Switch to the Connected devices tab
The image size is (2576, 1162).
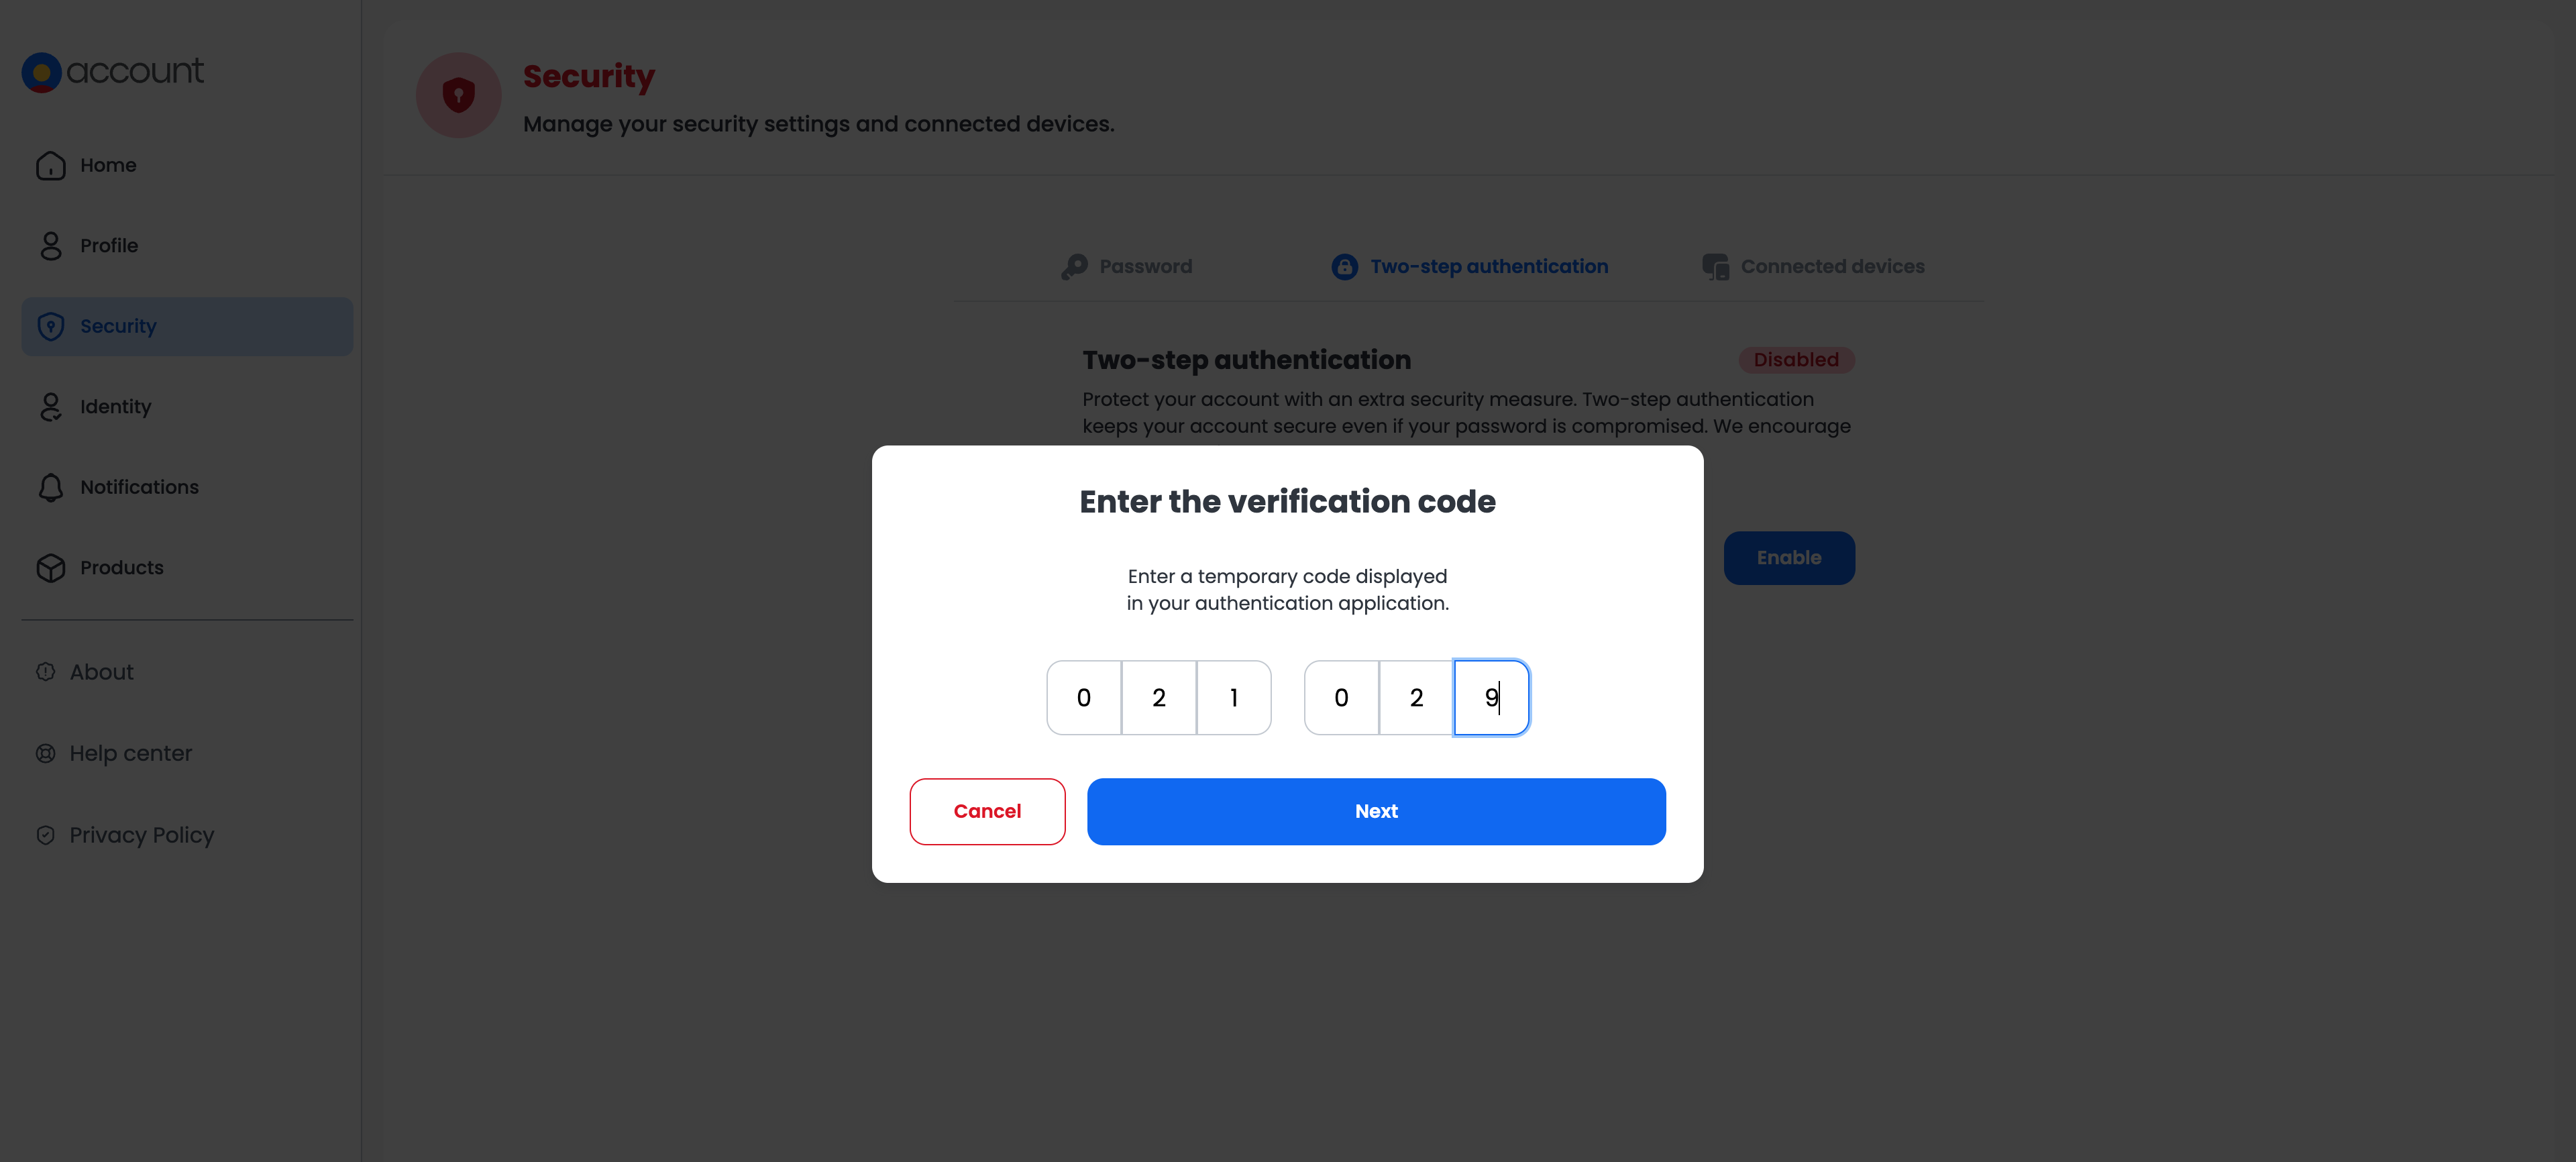1813,267
